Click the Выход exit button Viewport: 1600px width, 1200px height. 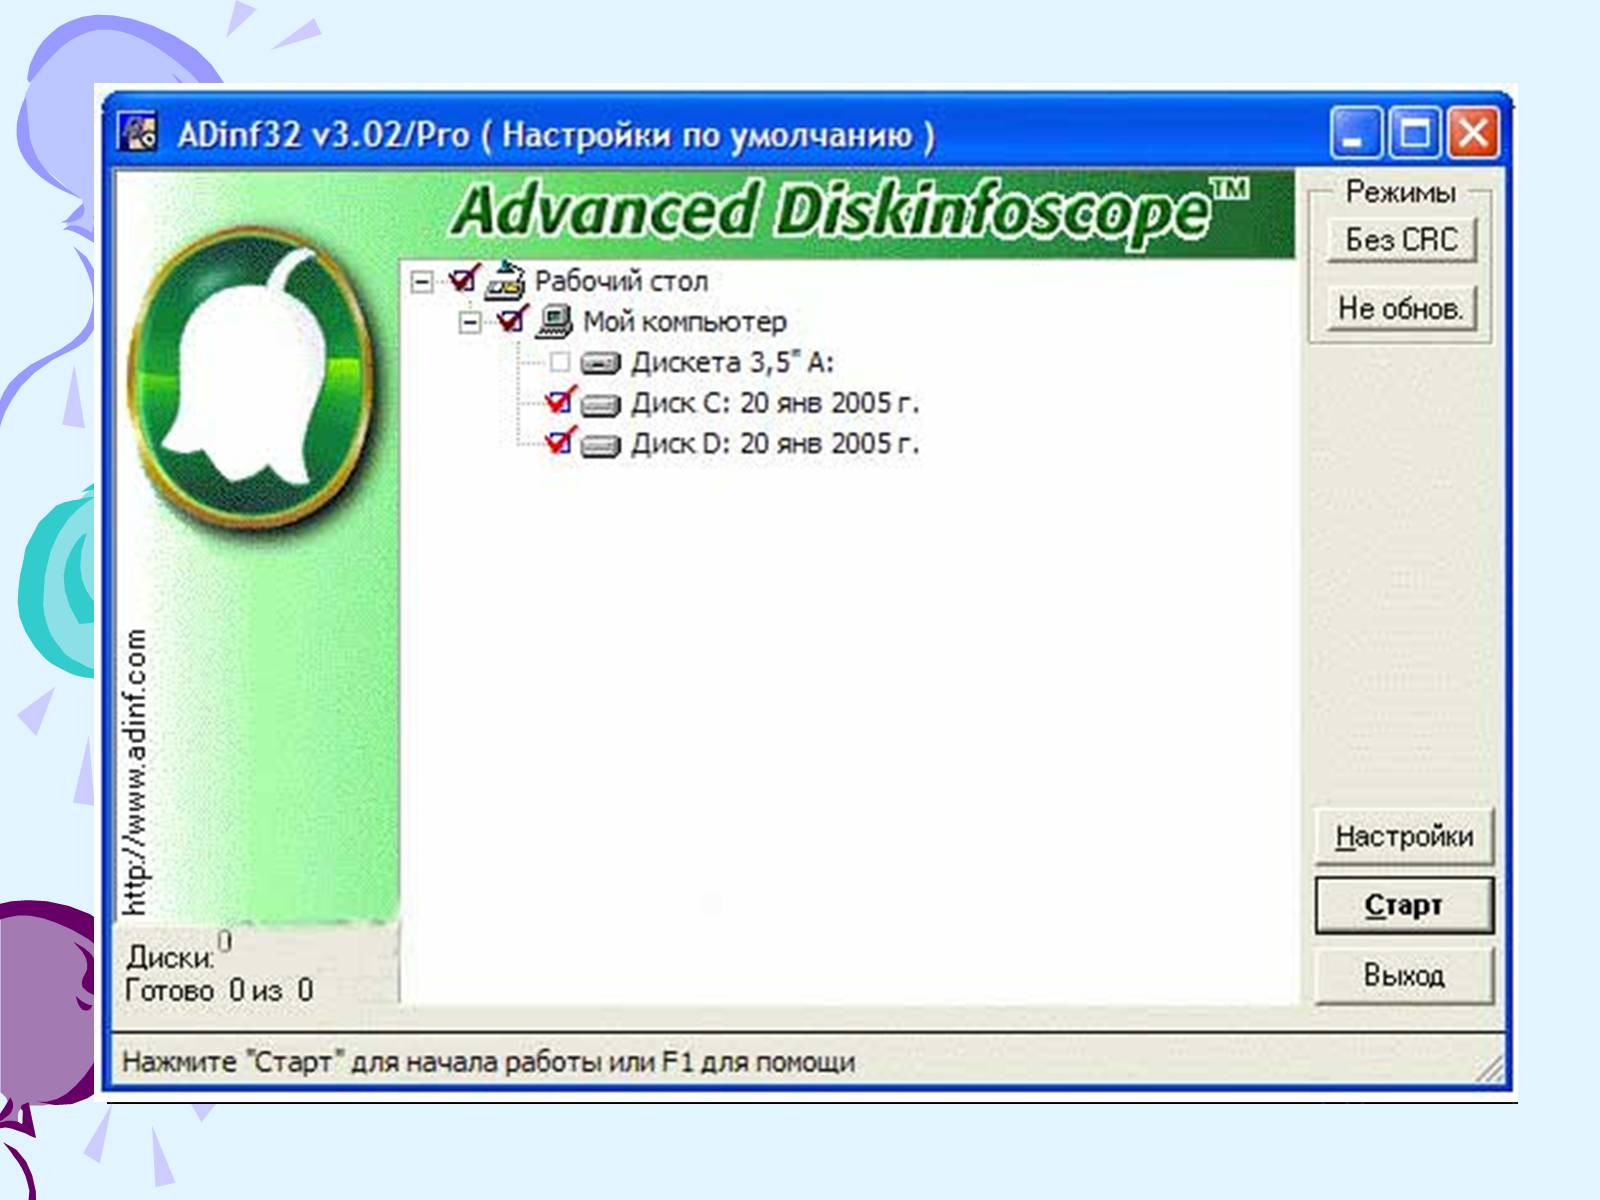1403,975
